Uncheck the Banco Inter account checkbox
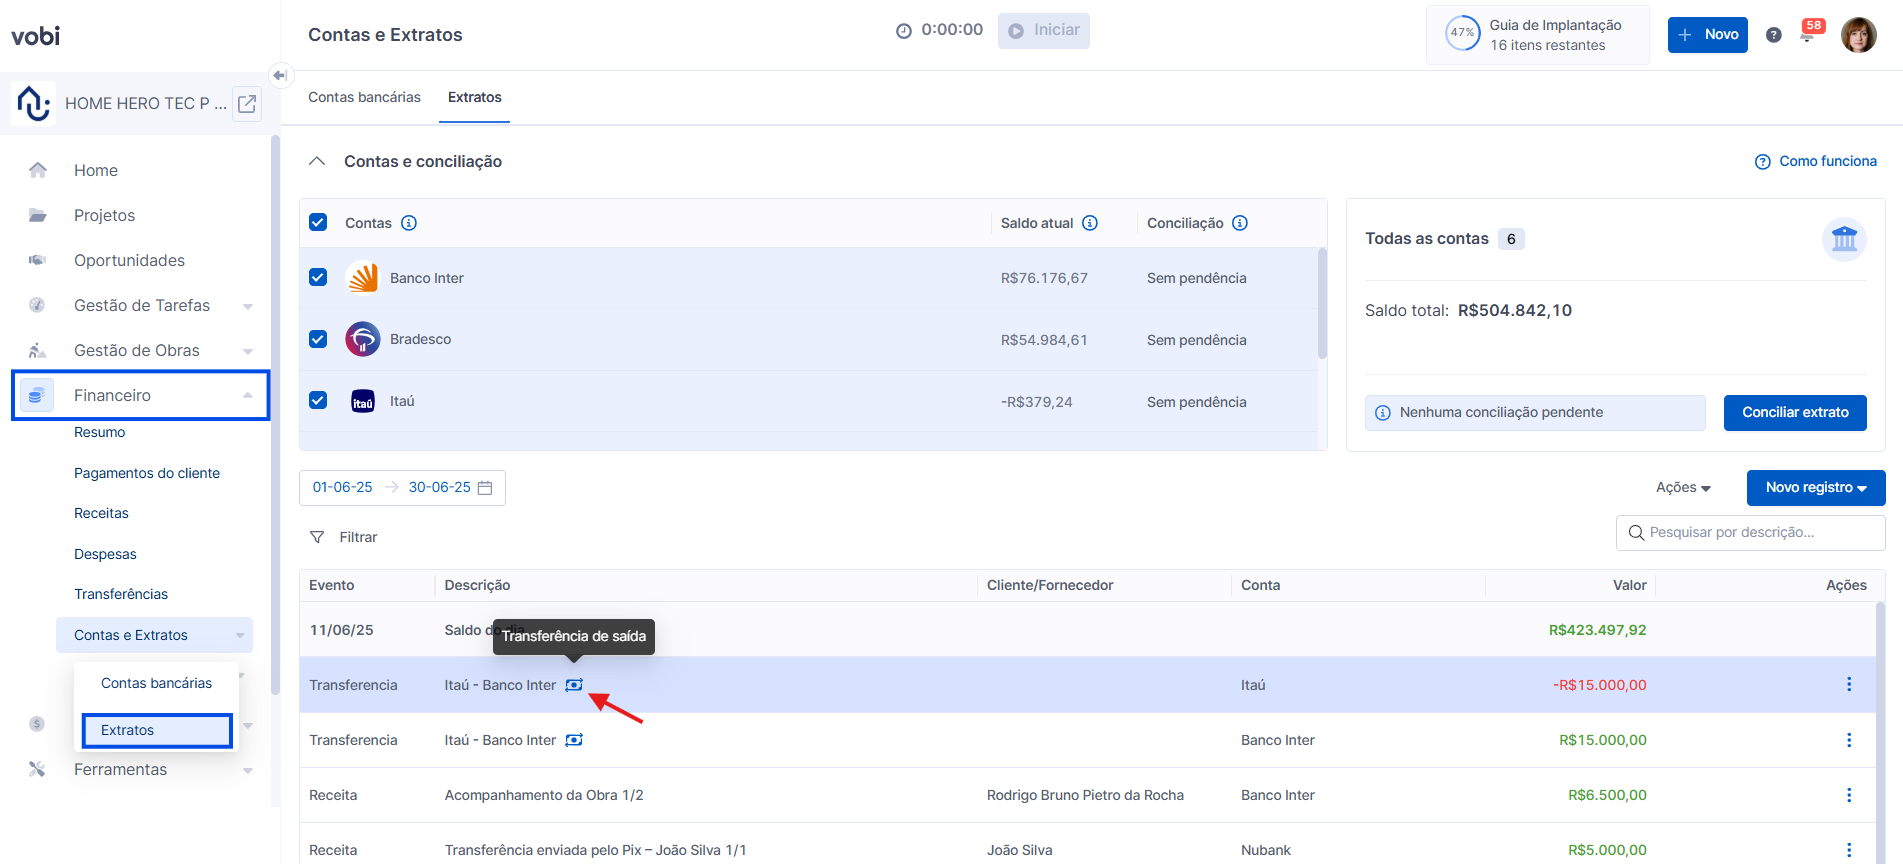This screenshot has width=1903, height=864. (318, 277)
